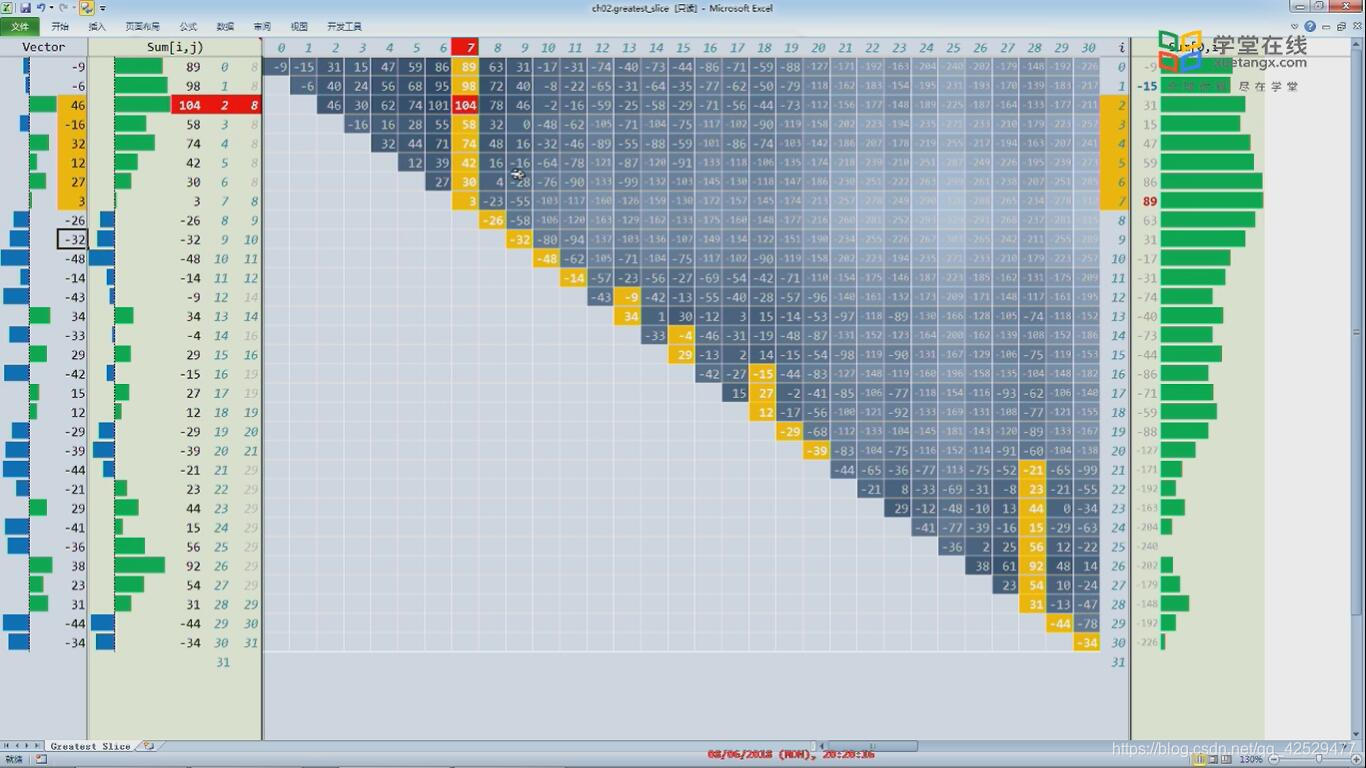1366x768 pixels.
Task: Select the orange 92 cell in row 26
Action: click(1034, 566)
